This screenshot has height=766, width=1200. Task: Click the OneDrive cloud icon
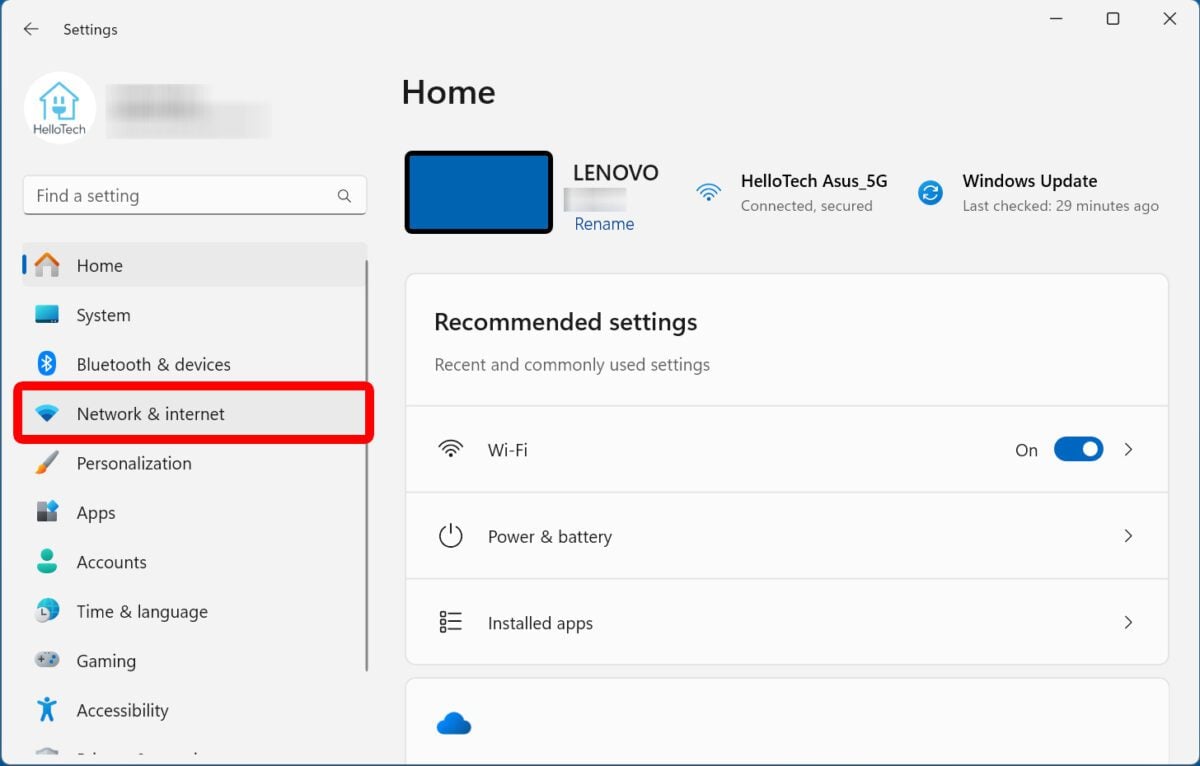pos(454,723)
